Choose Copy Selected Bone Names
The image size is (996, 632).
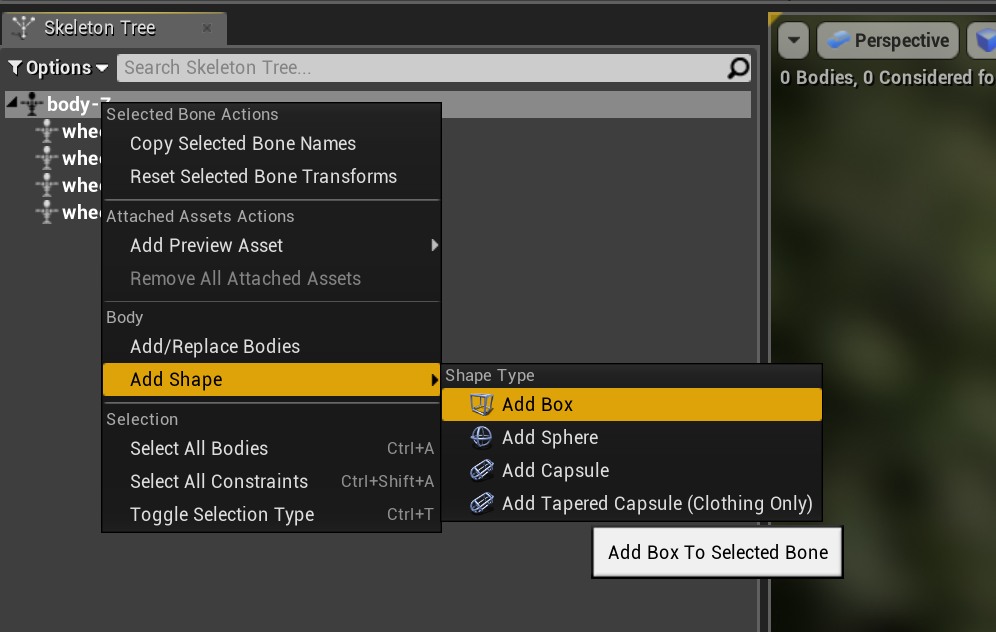[242, 143]
